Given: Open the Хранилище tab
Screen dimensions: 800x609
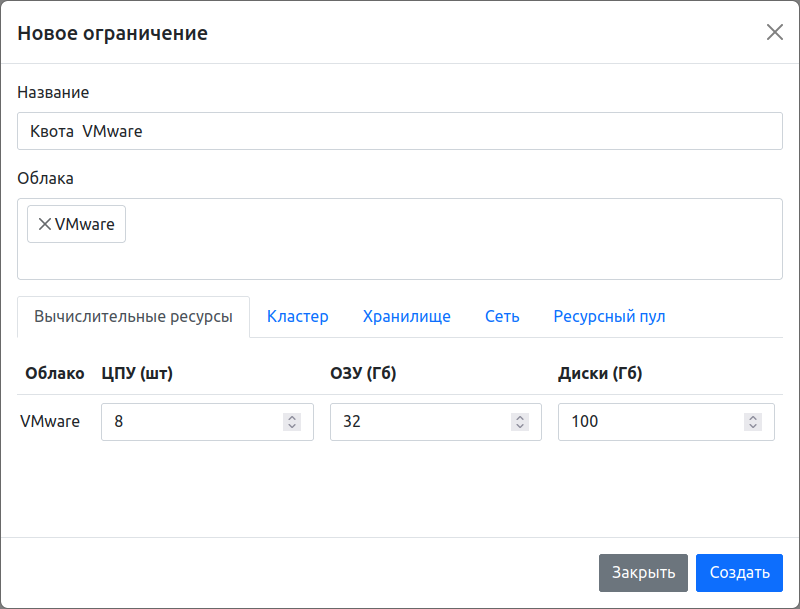Looking at the screenshot, I should 406,316.
